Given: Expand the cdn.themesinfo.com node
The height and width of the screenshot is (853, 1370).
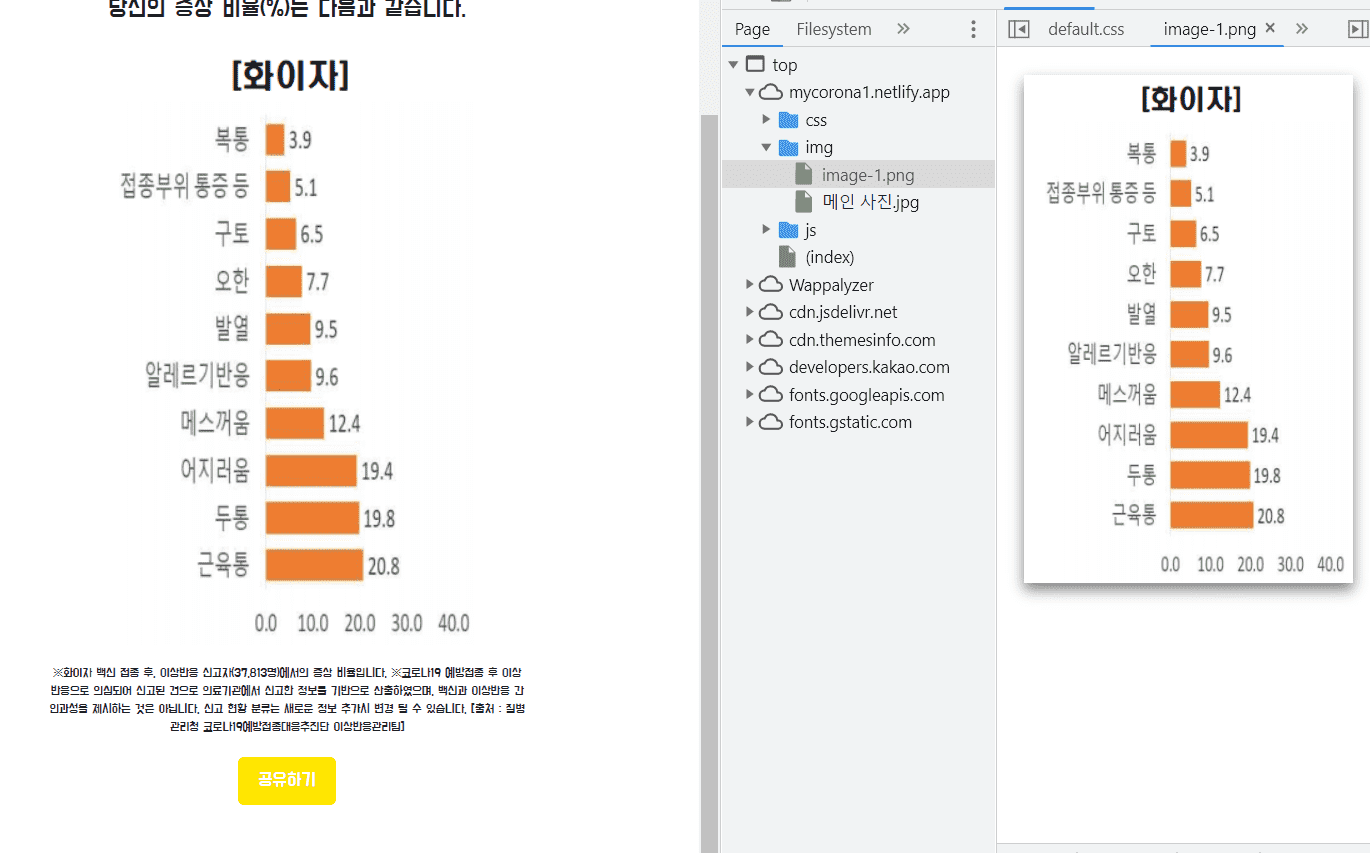Looking at the screenshot, I should pyautogui.click(x=749, y=340).
